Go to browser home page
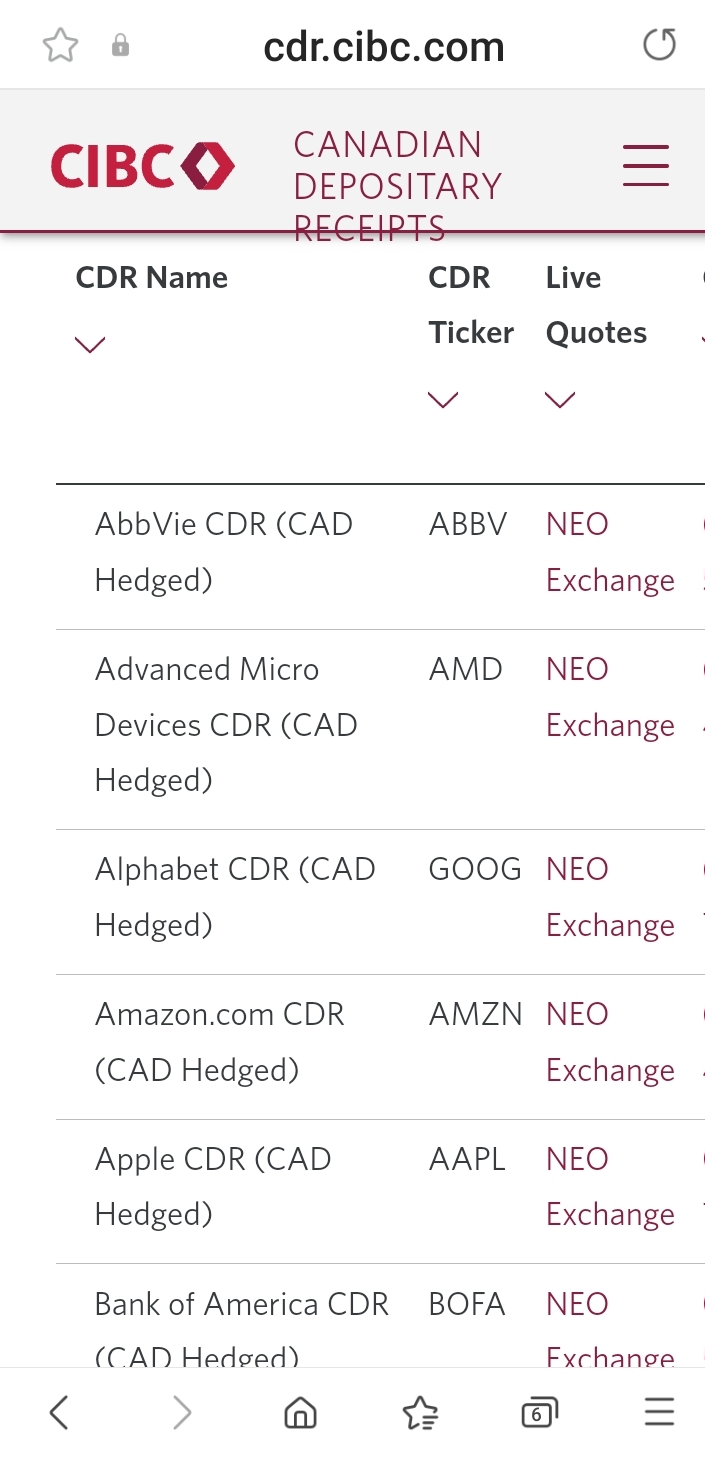Image resolution: width=705 pixels, height=1457 pixels. [x=300, y=1412]
